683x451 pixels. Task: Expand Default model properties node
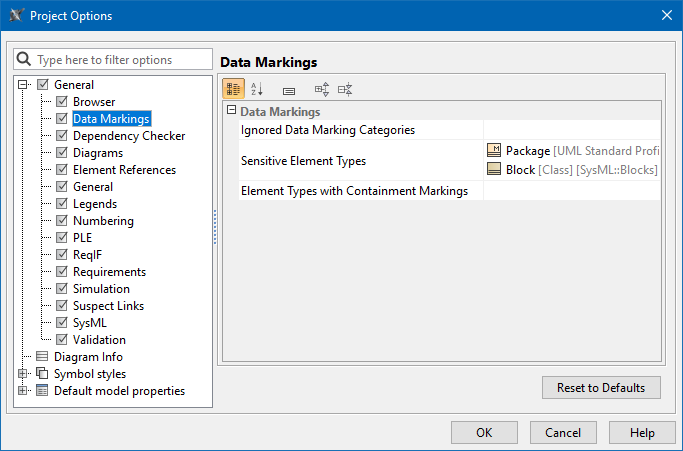(23, 391)
